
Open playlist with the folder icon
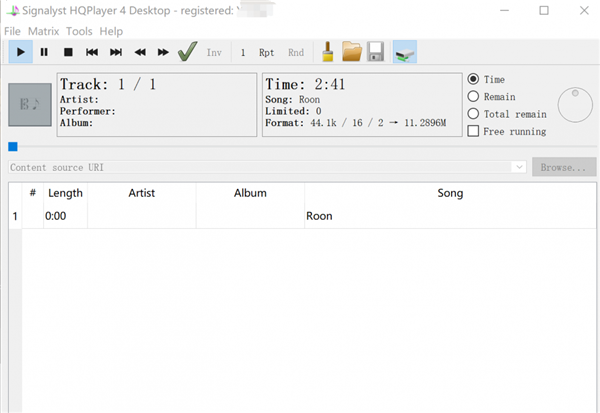352,52
